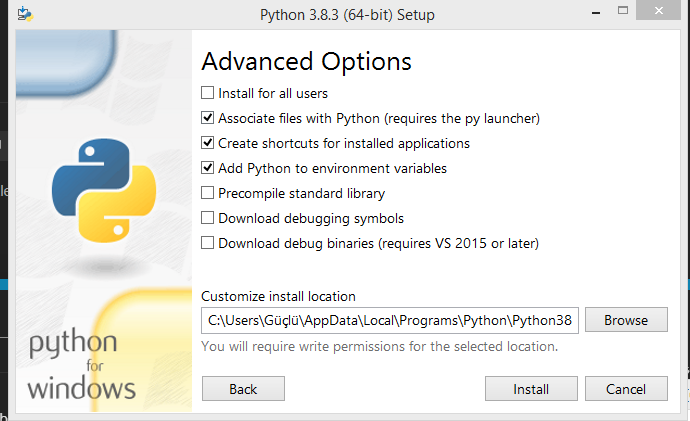This screenshot has height=421, width=690.
Task: Close the Python Setup window
Action: click(658, 10)
